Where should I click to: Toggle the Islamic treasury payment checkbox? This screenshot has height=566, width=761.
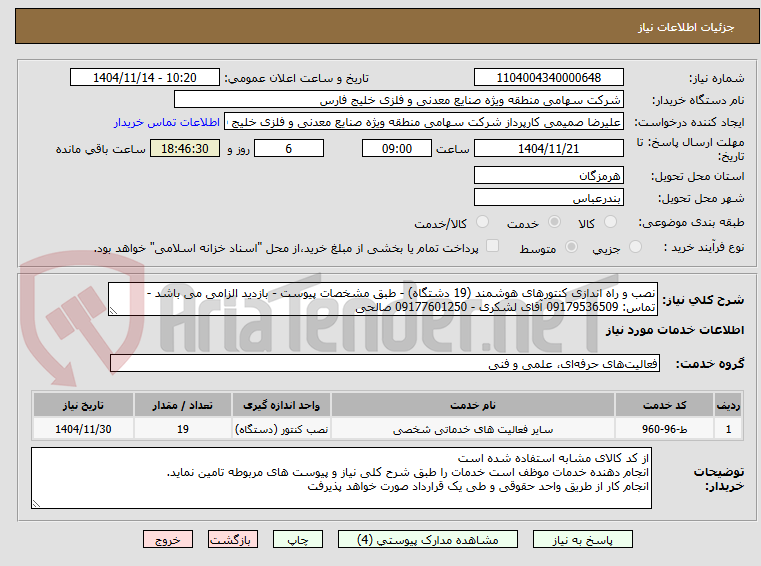[493, 246]
